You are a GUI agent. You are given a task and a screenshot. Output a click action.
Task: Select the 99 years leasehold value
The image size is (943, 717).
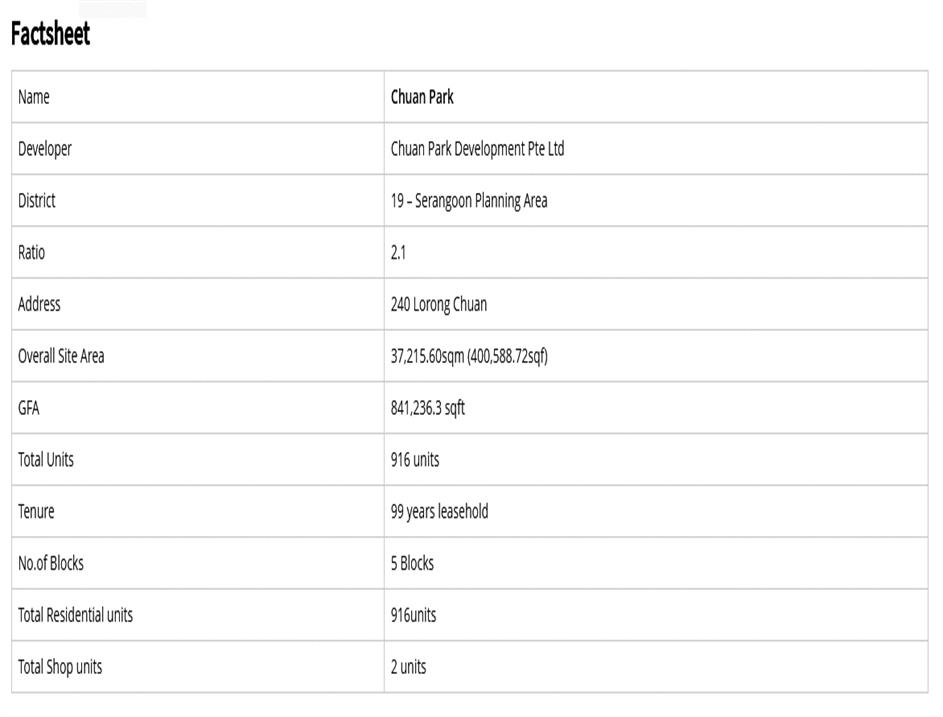click(x=439, y=512)
